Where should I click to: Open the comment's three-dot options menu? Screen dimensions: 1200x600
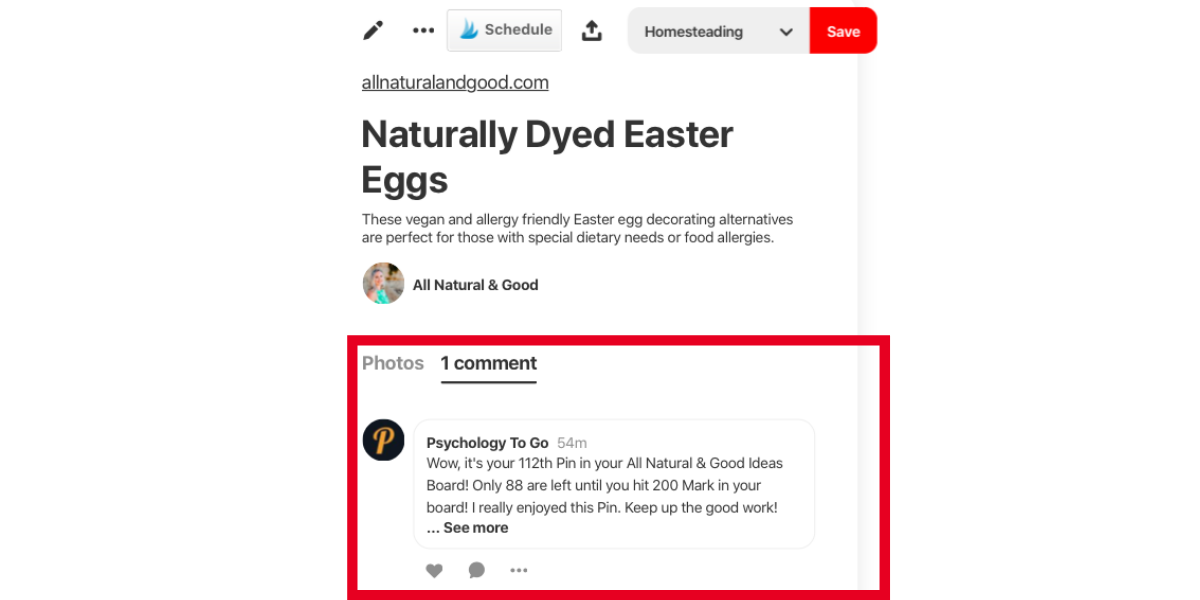coord(518,571)
